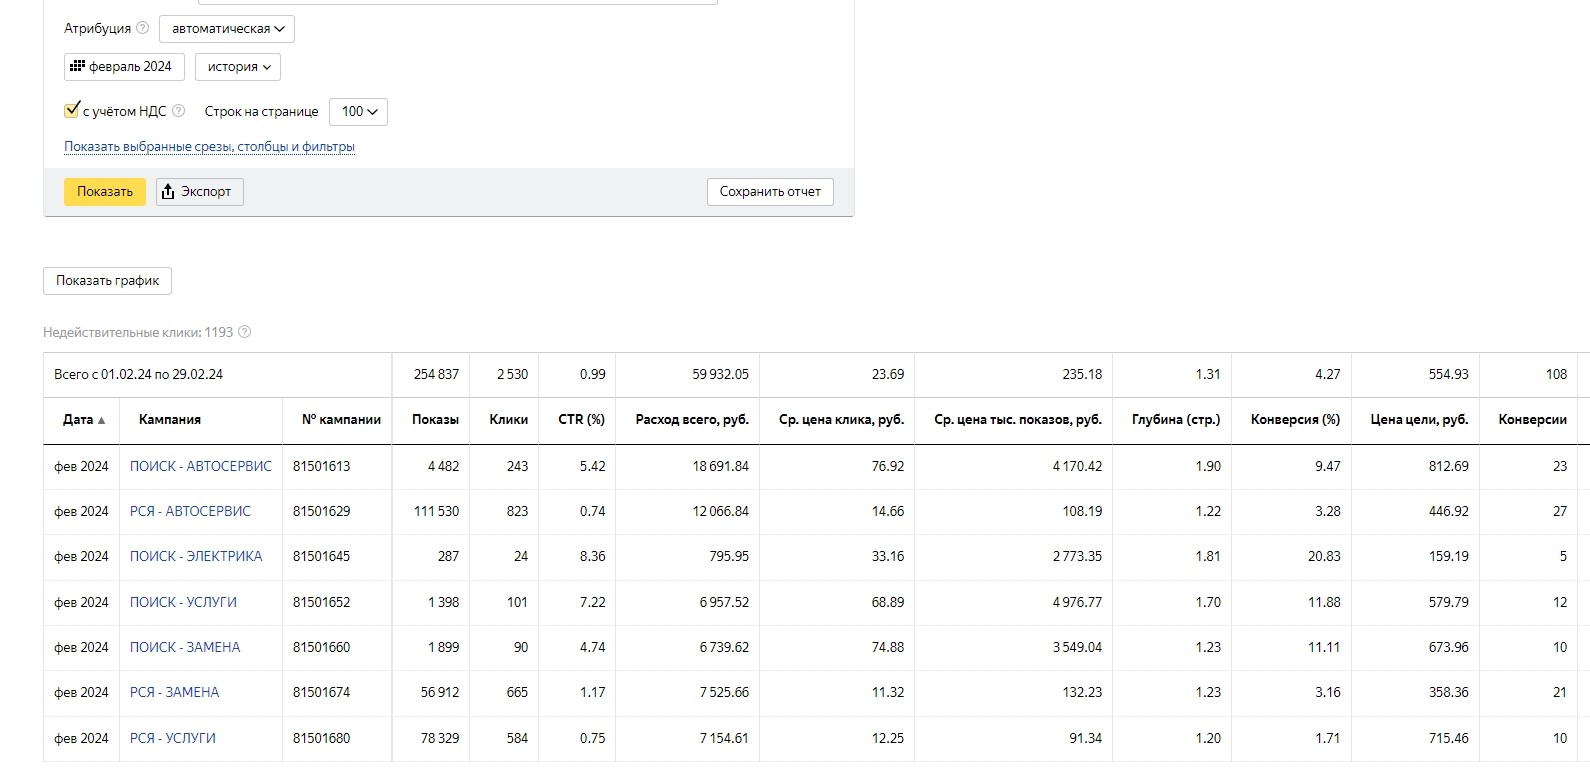
Task: Click impressions value 111 530
Action: point(436,511)
